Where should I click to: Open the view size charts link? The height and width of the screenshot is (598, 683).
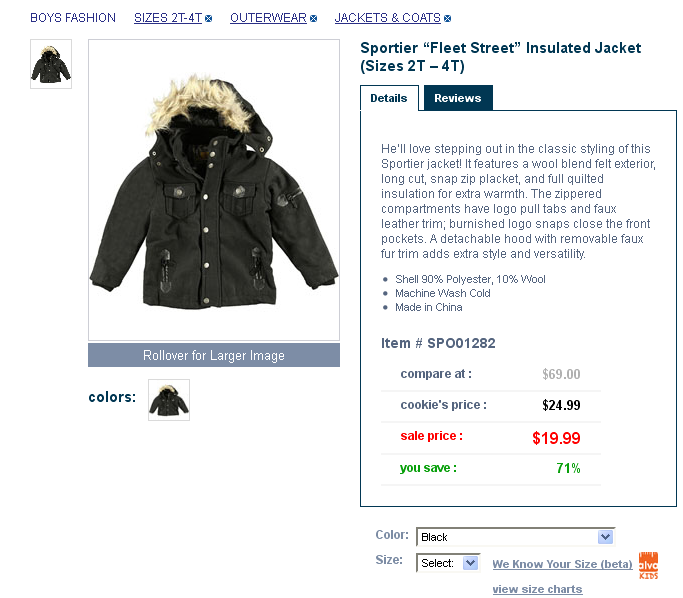coord(537,589)
